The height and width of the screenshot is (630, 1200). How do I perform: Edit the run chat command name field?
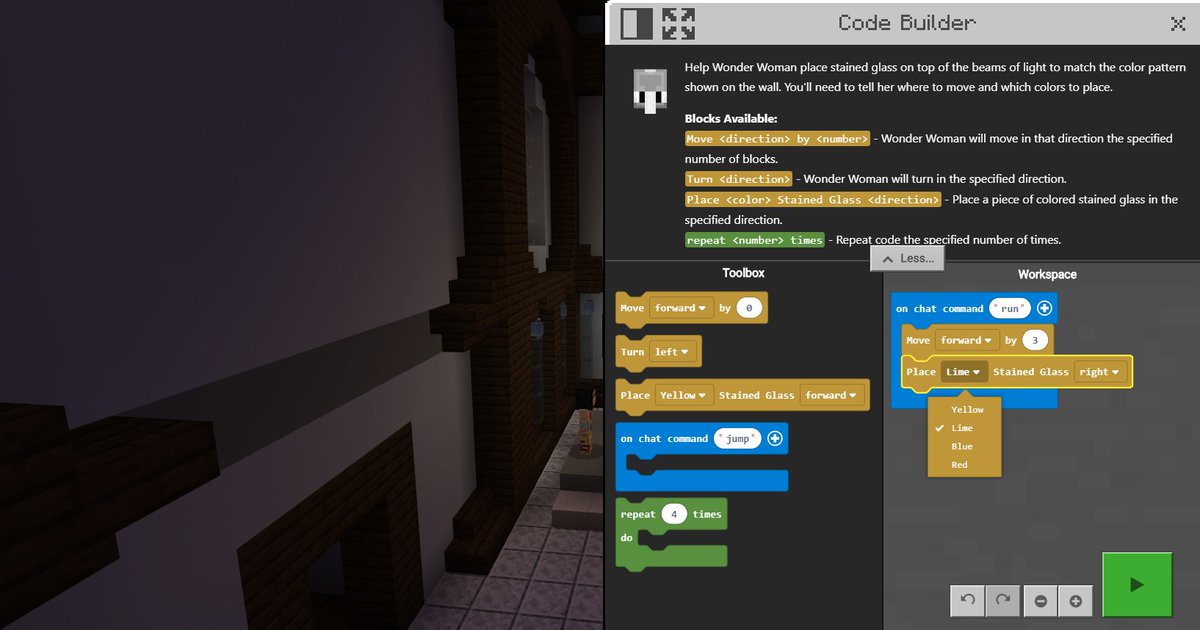pyautogui.click(x=1010, y=309)
